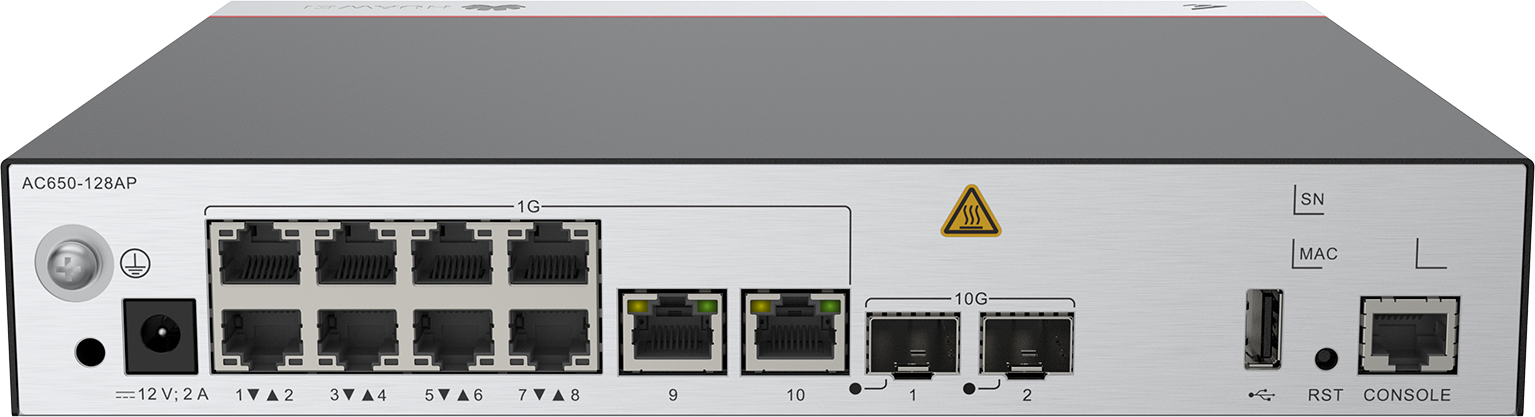Click the SFP+ 10G port 1
Screen dimensions: 1535x417
tap(912, 343)
